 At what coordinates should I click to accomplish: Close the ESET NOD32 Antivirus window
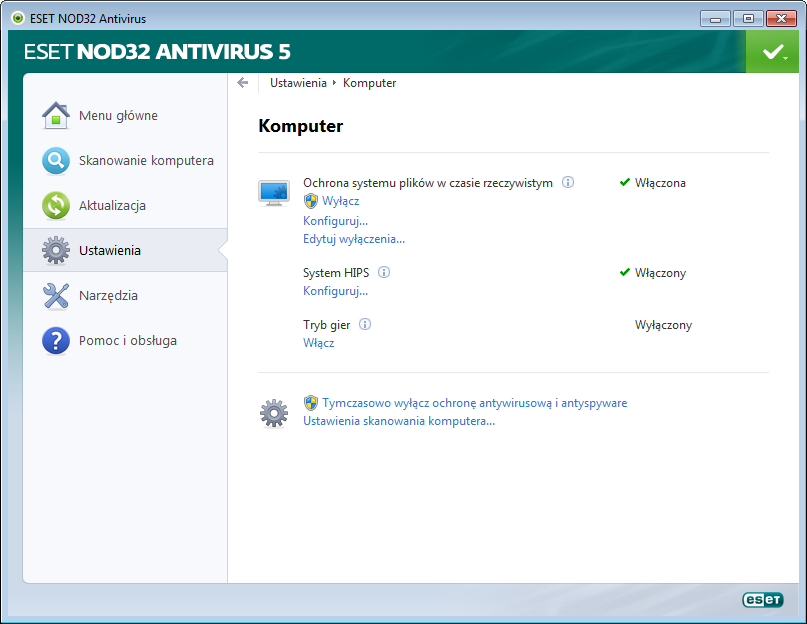781,19
